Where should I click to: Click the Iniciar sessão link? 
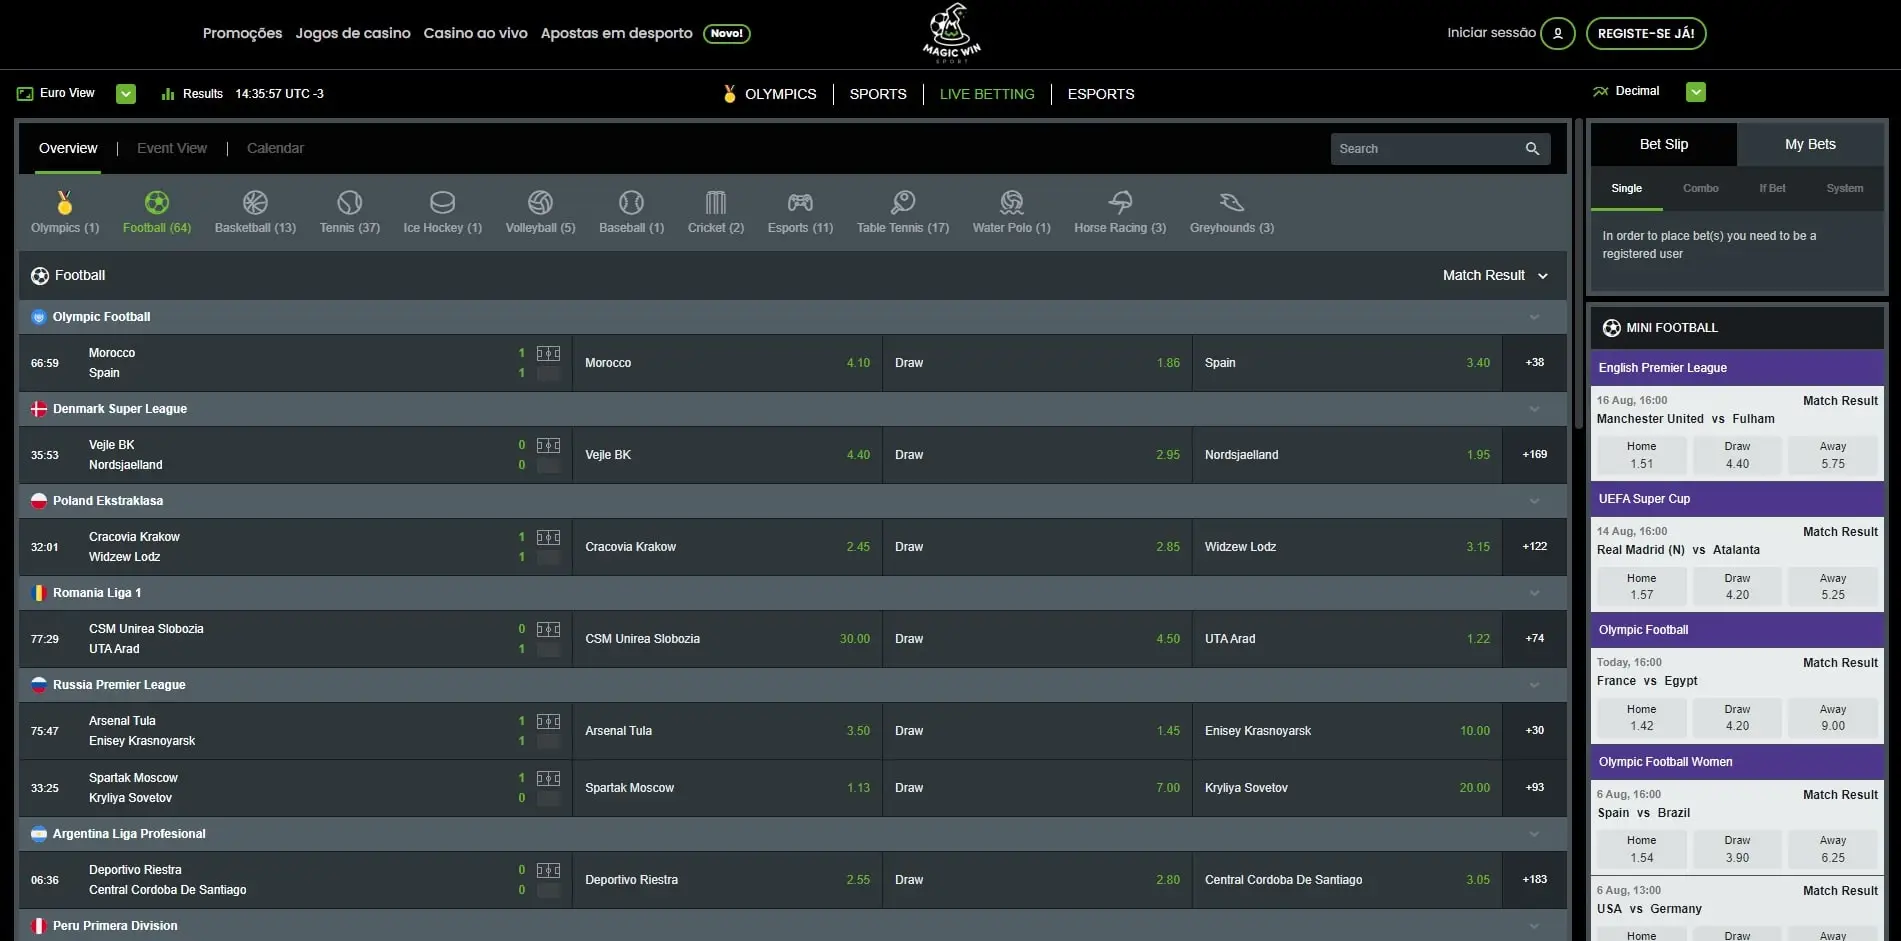click(x=1489, y=32)
